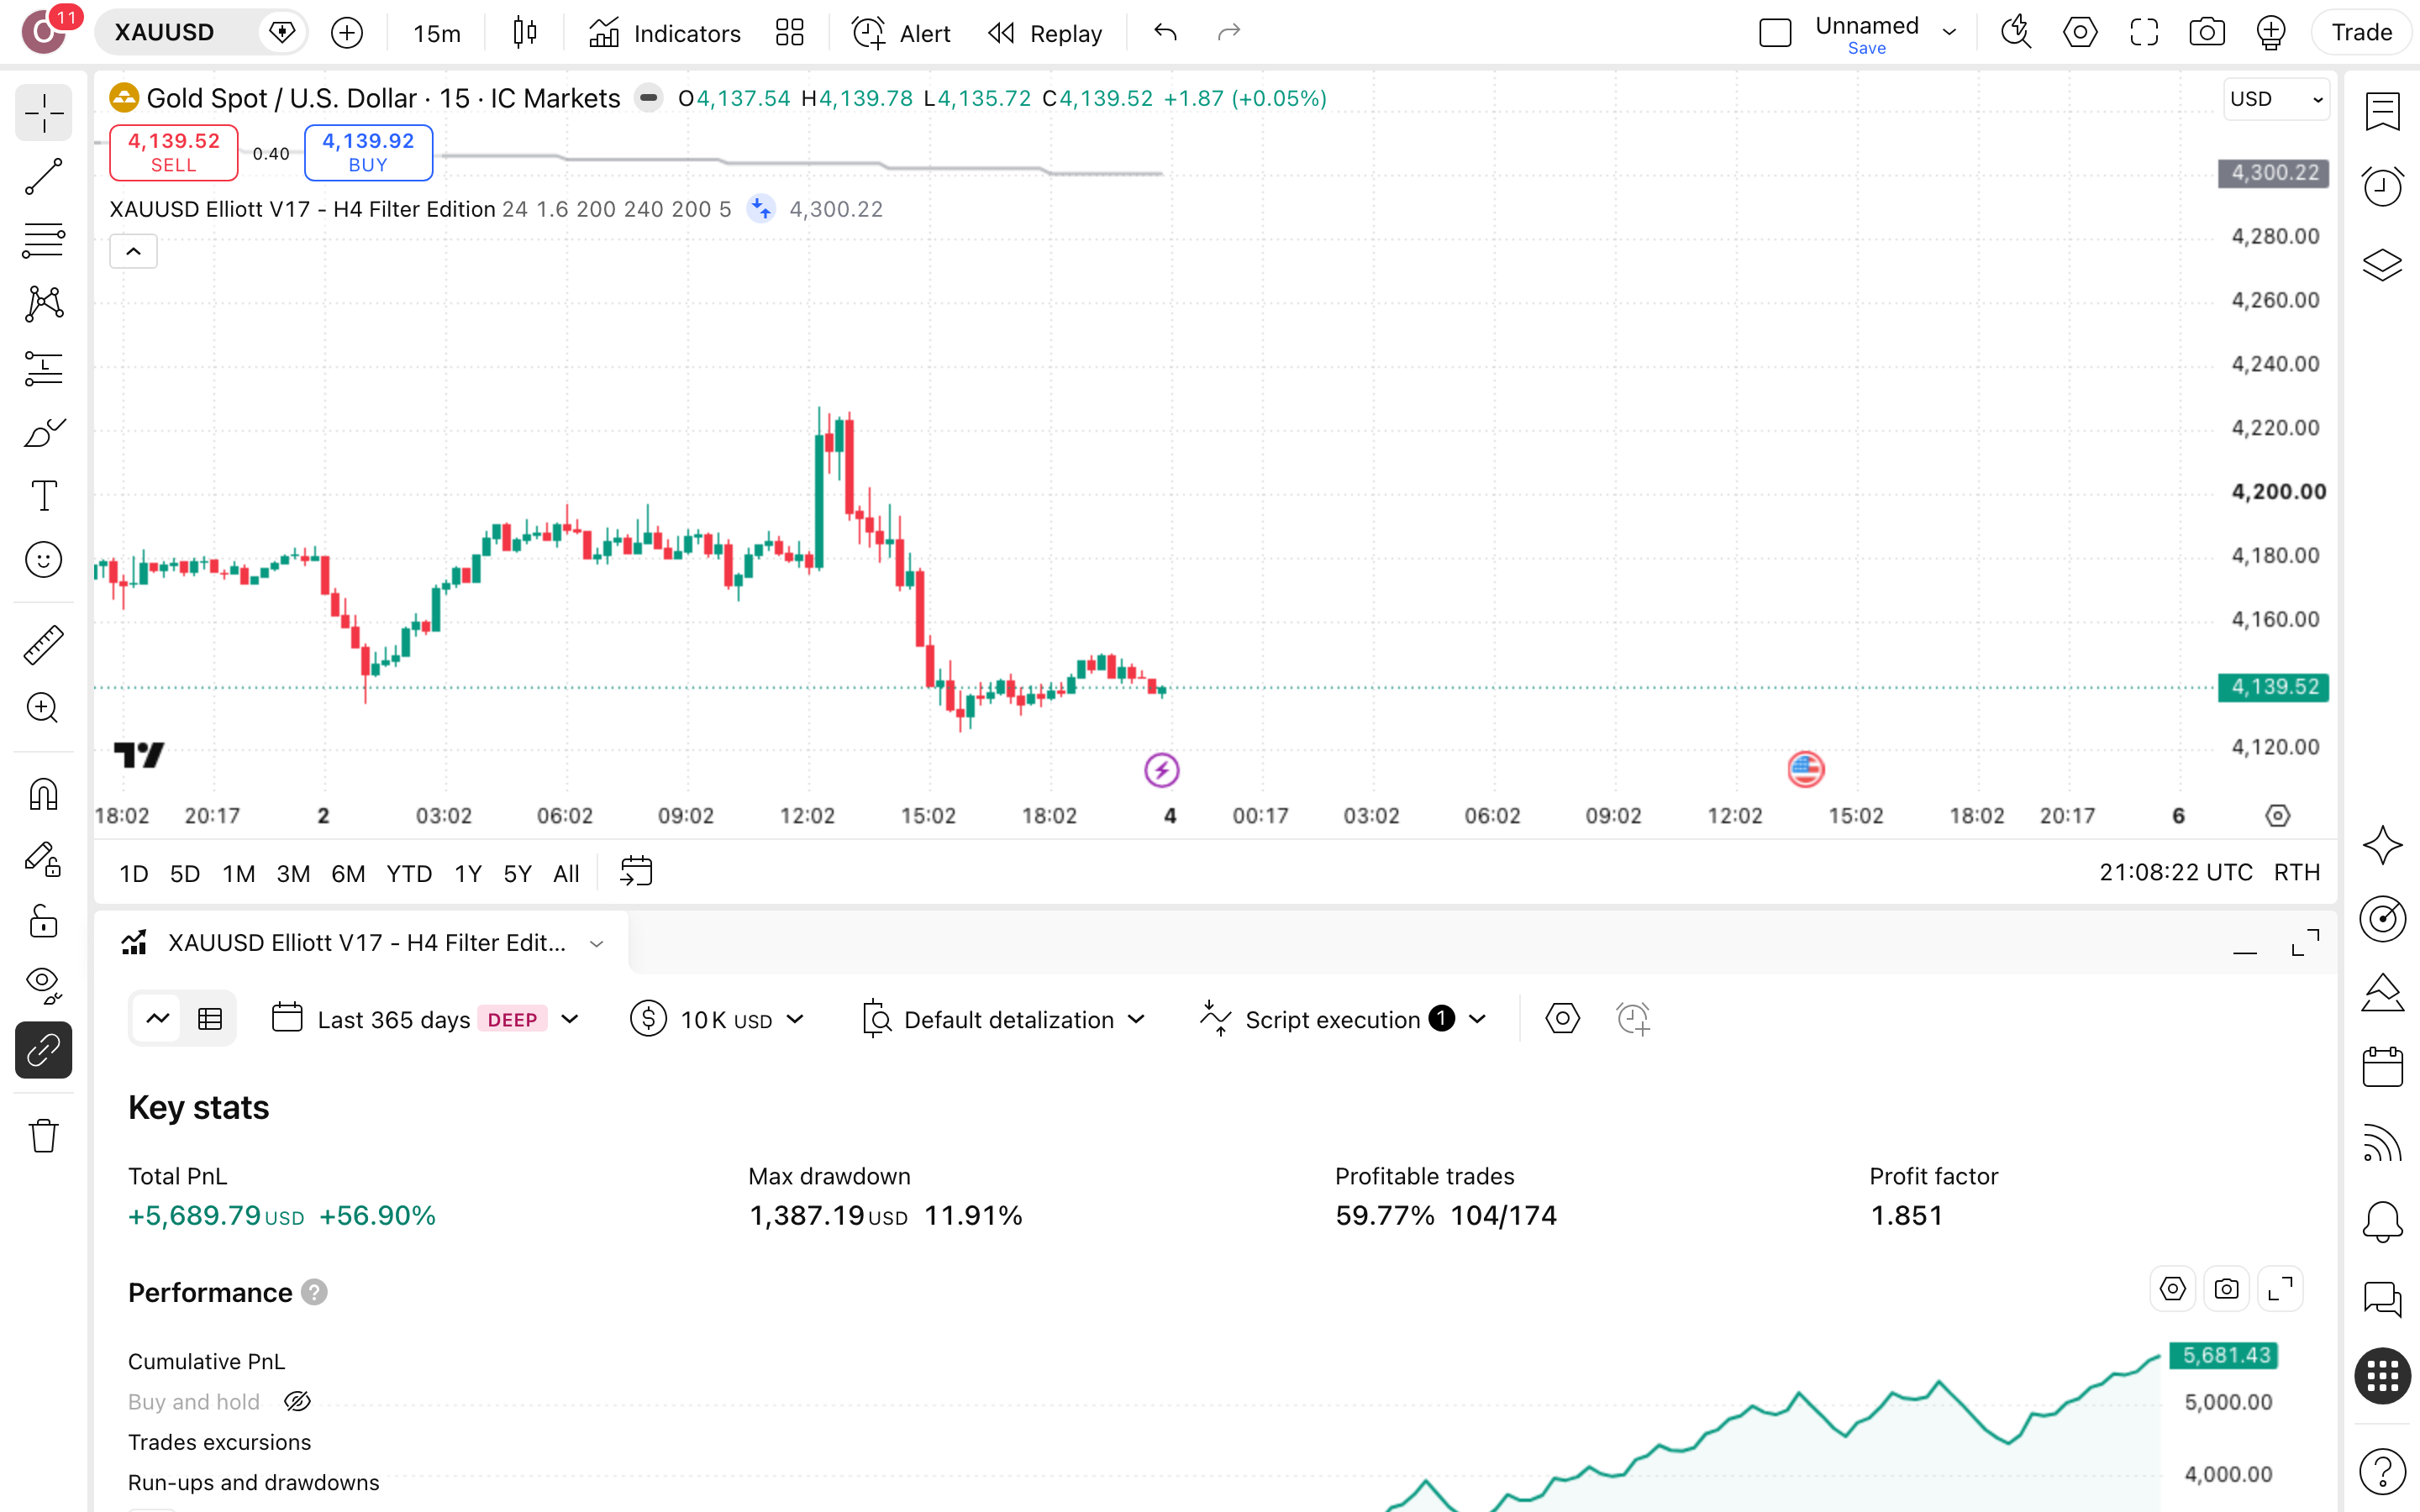Viewport: 2420px width, 1512px height.
Task: Select the ruler measure tool
Action: 43,645
